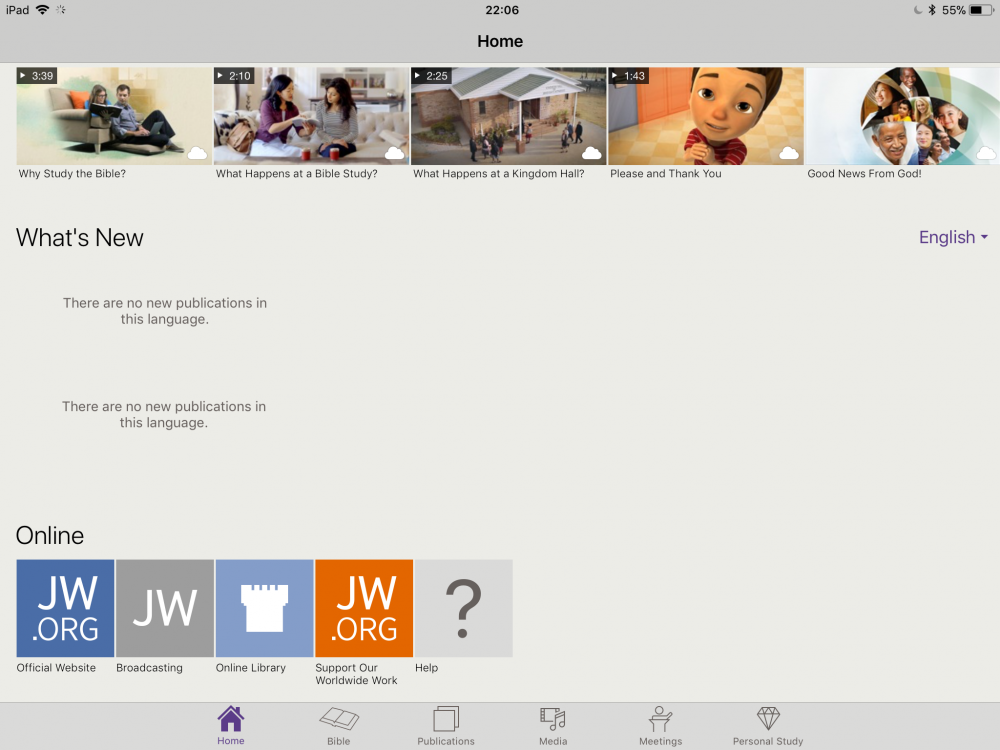The height and width of the screenshot is (750, 1000).
Task: Go to the Publications tab
Action: (446, 726)
